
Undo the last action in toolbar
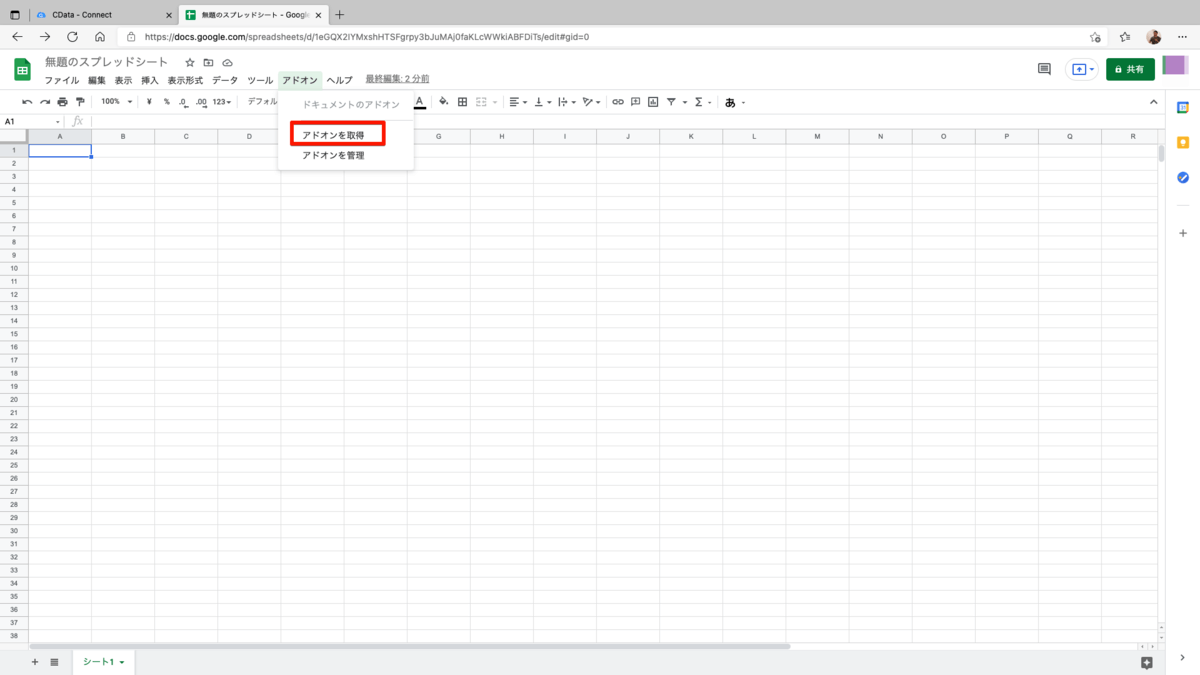27,102
